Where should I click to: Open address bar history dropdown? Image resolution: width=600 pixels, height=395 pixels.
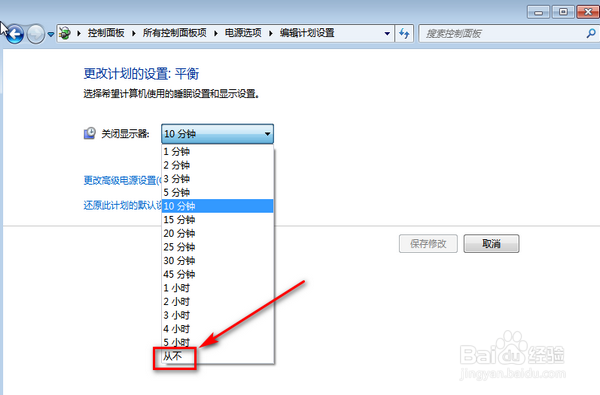click(387, 34)
